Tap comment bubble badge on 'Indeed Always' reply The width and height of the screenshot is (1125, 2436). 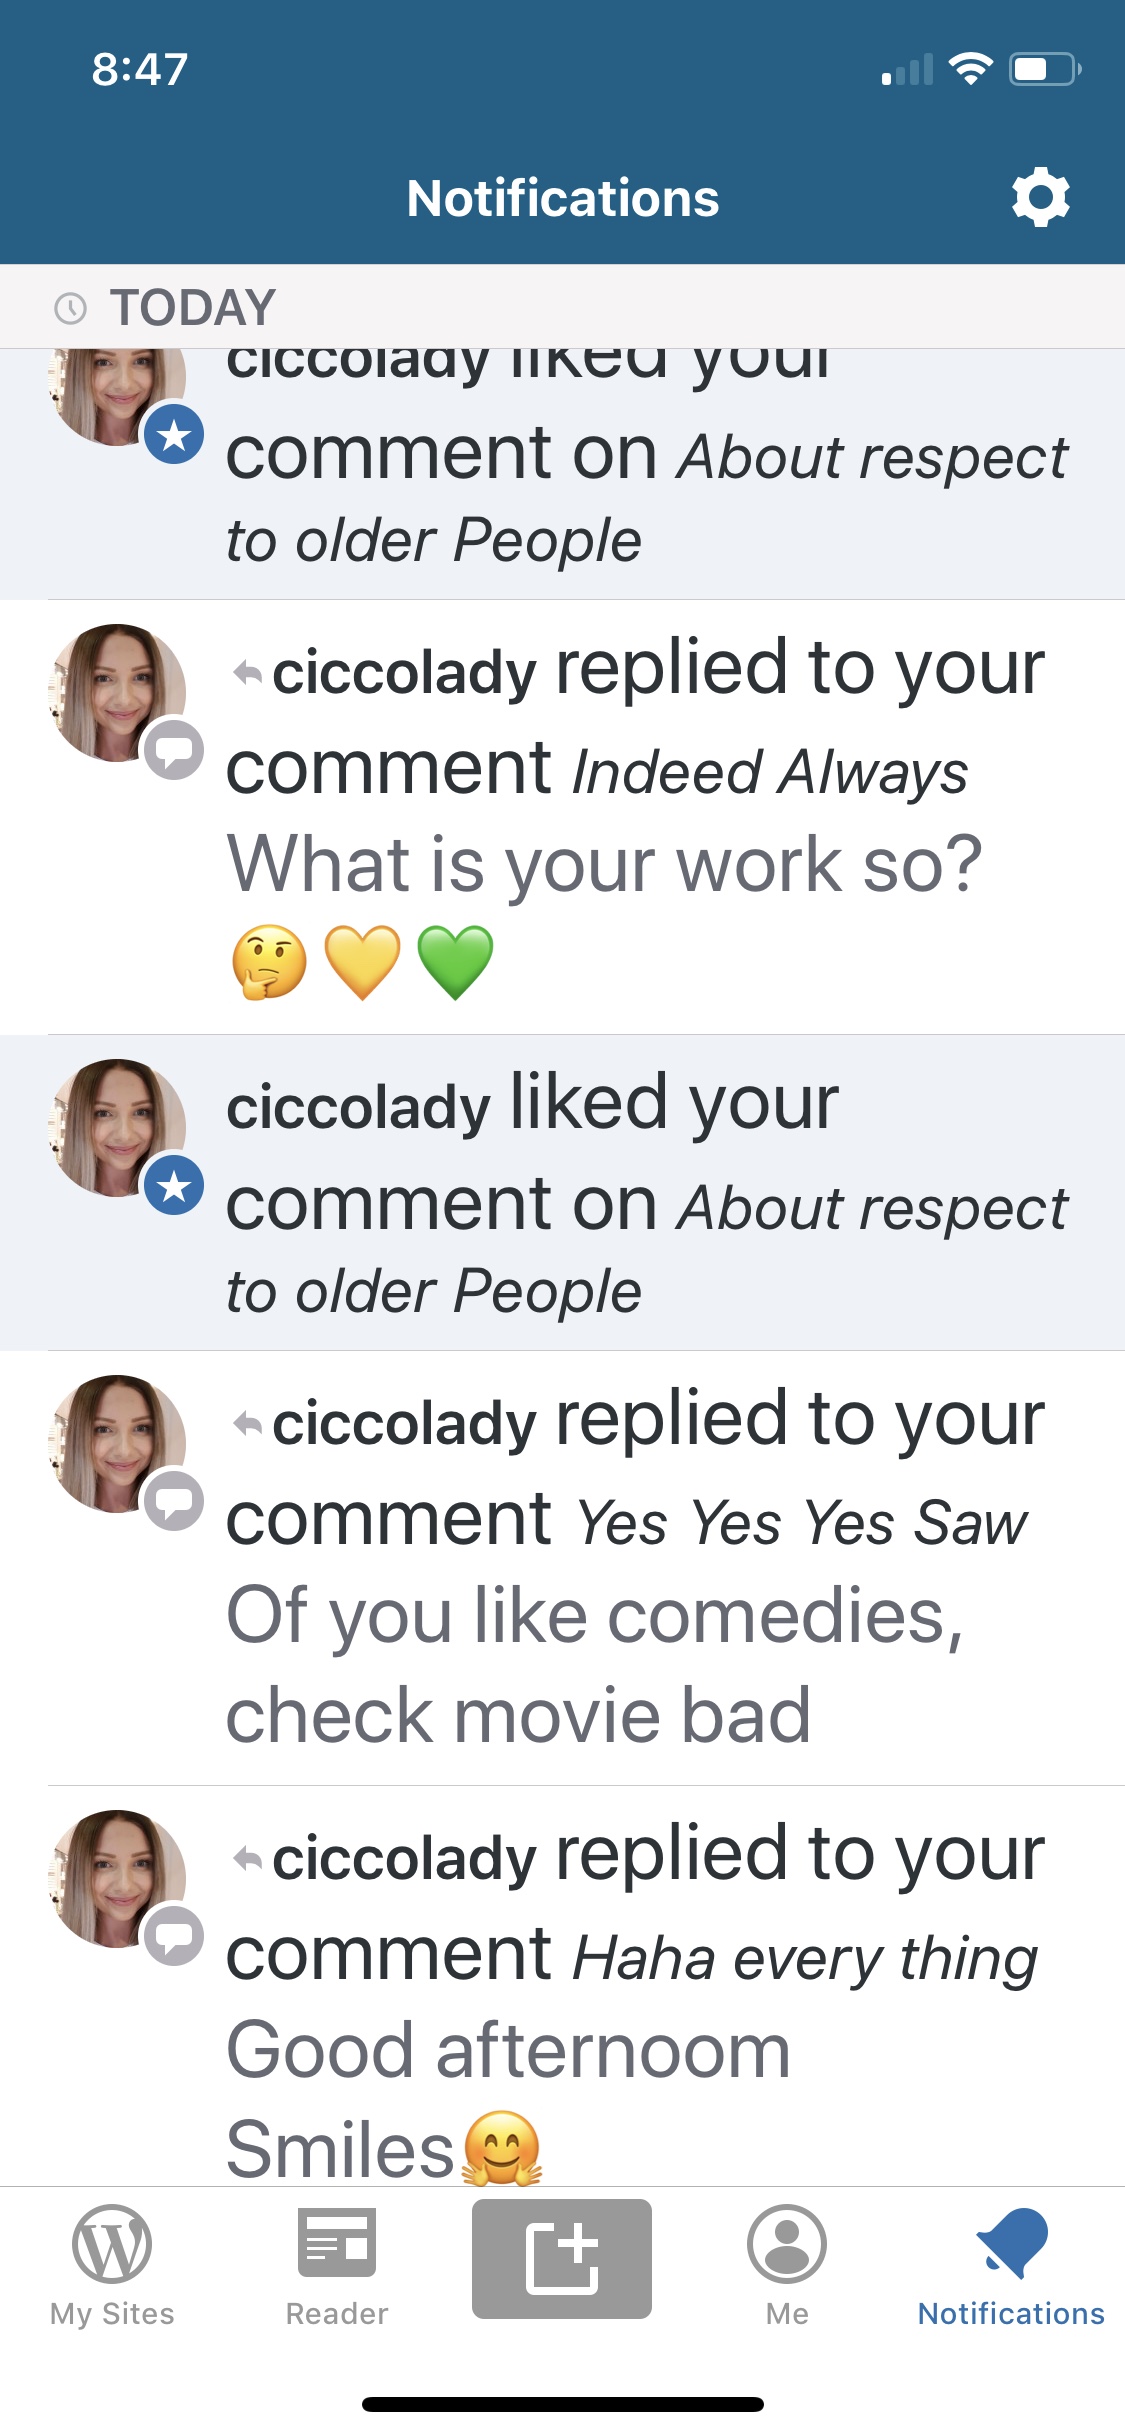(174, 750)
